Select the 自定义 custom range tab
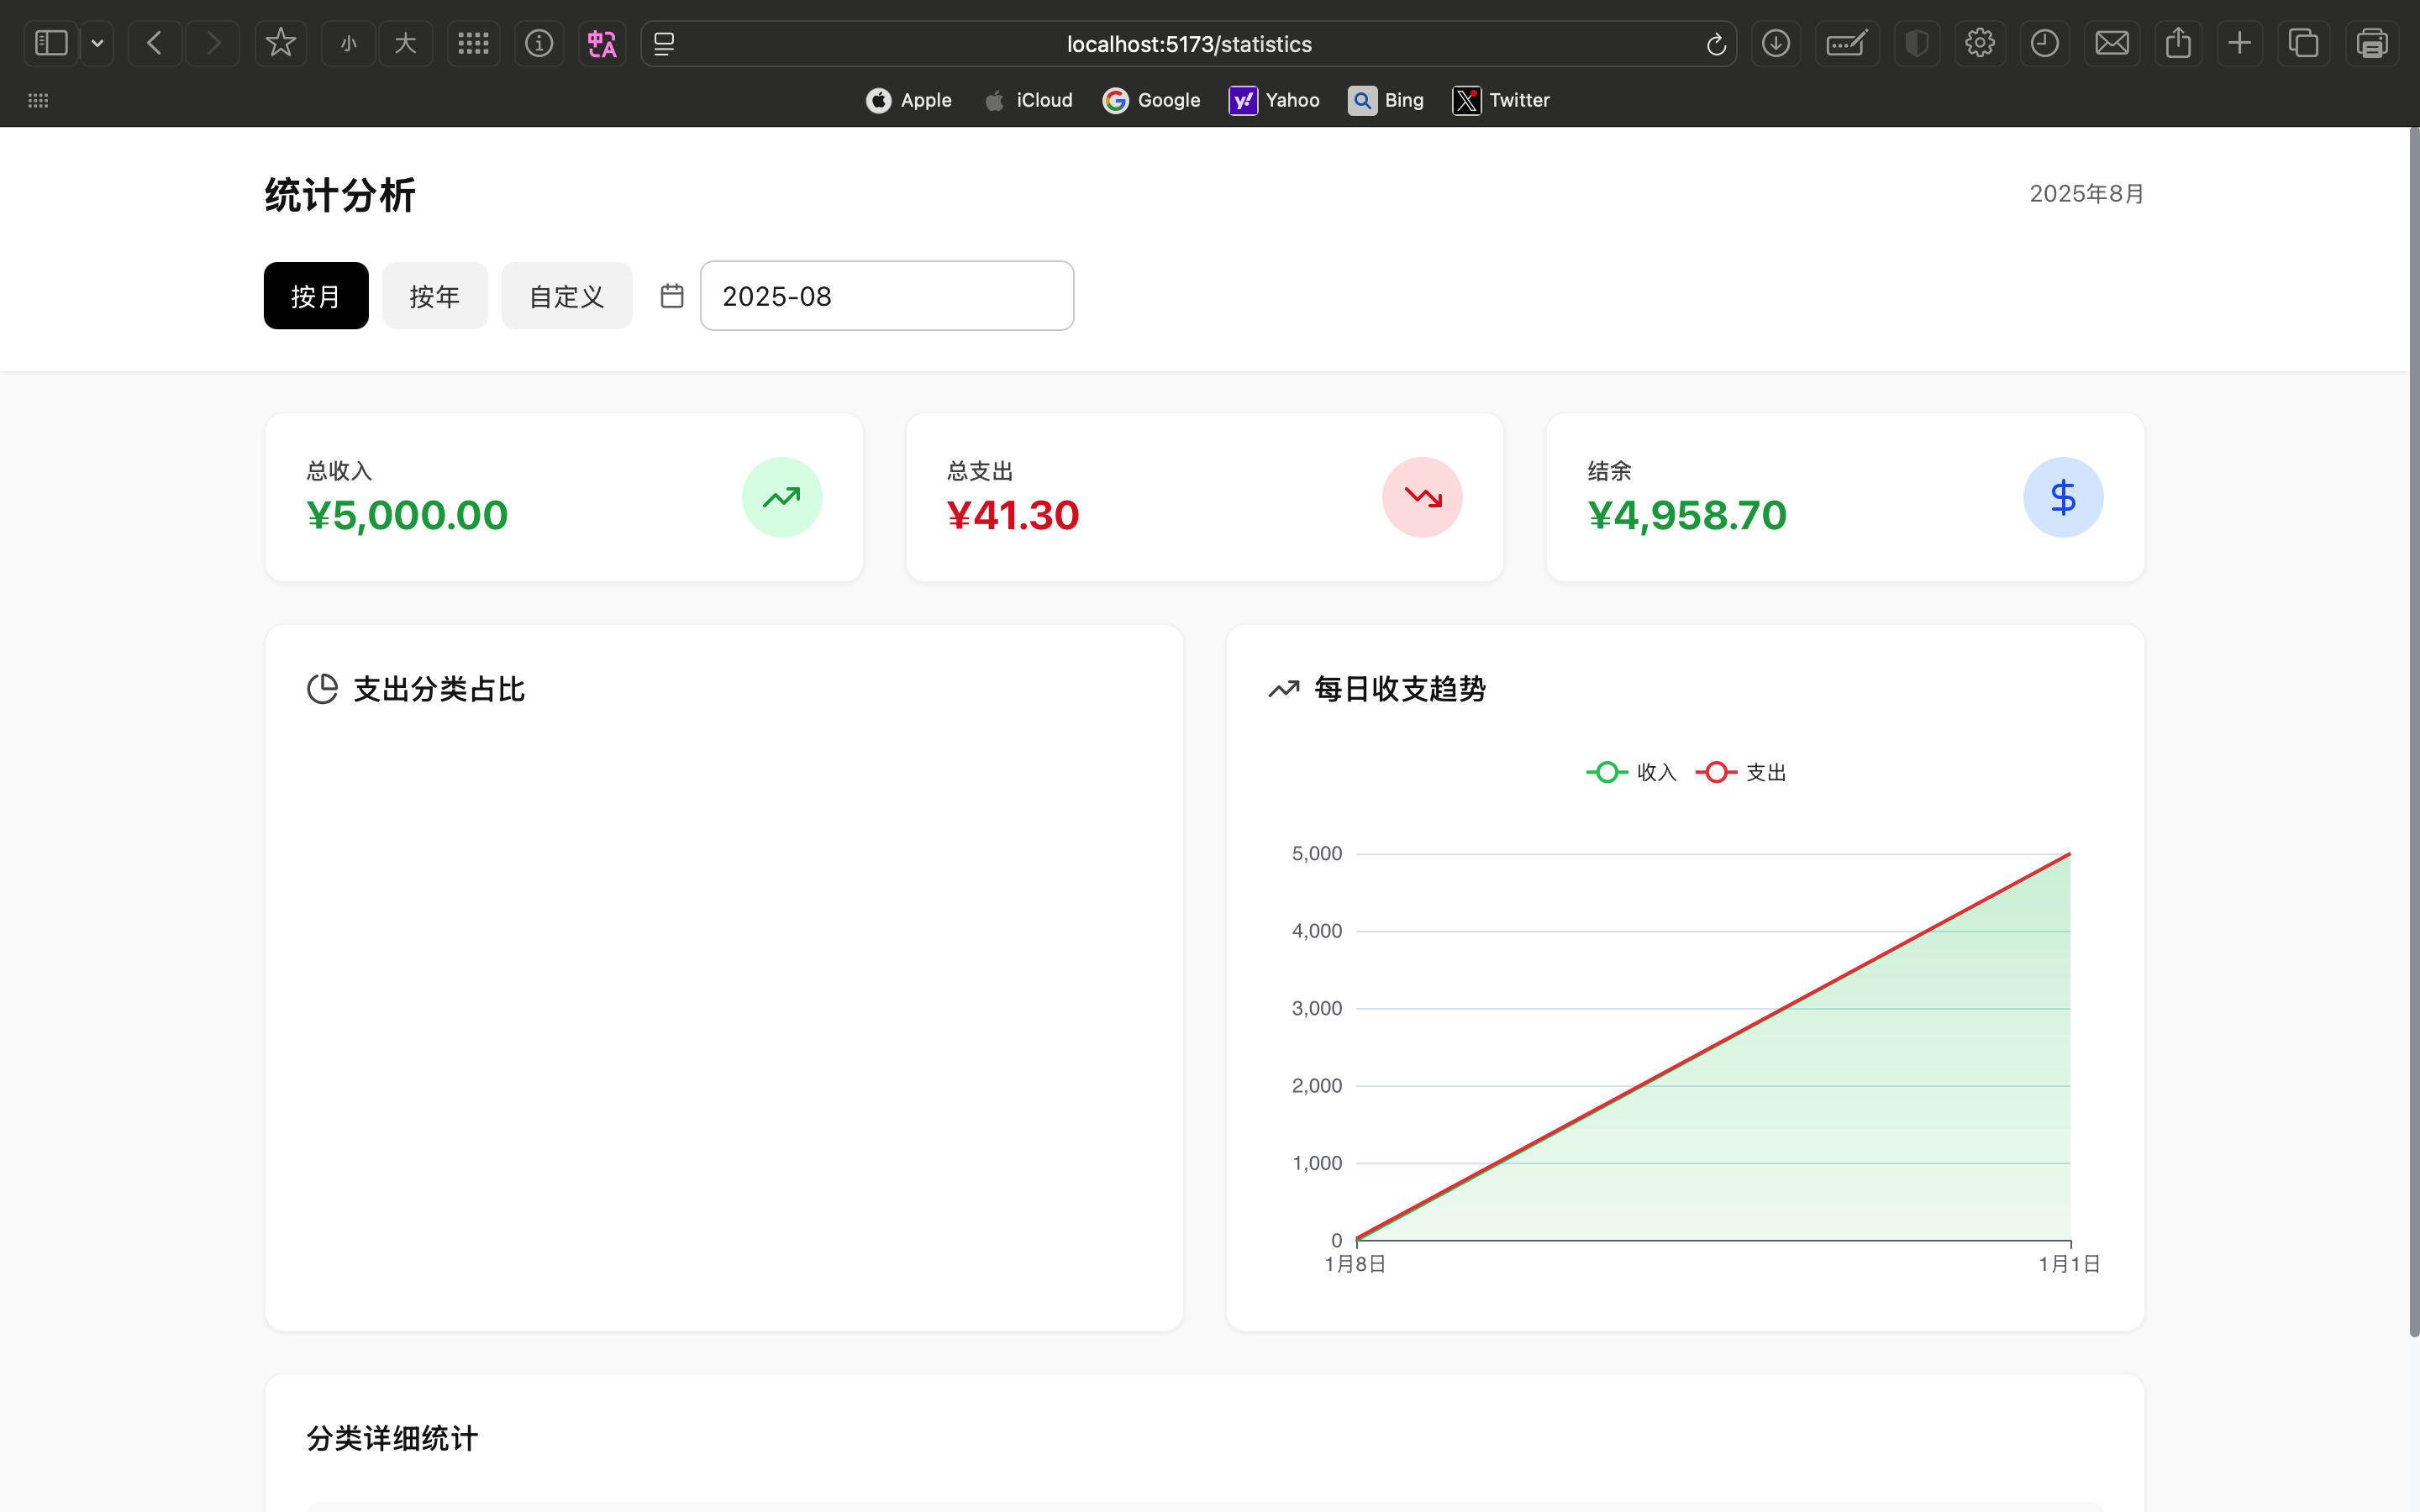This screenshot has width=2420, height=1512. 567,296
